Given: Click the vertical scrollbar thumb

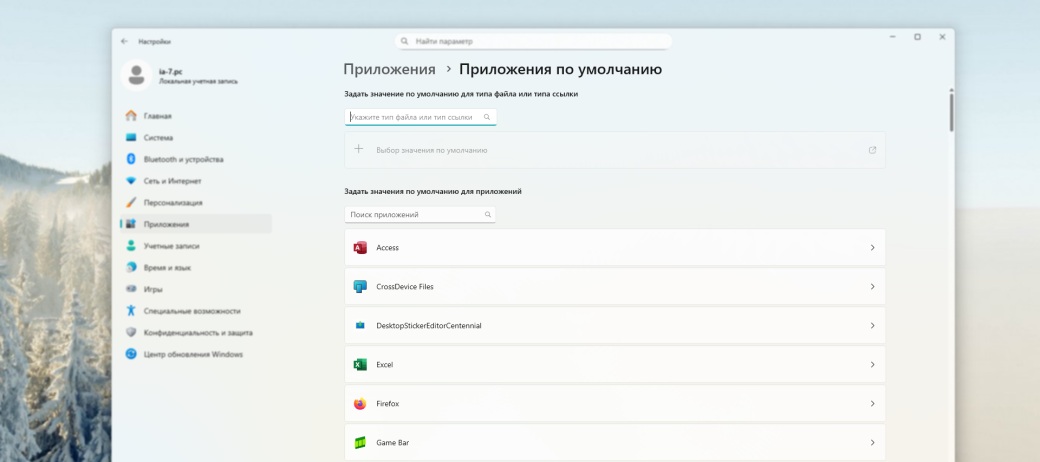Looking at the screenshot, I should [x=951, y=111].
